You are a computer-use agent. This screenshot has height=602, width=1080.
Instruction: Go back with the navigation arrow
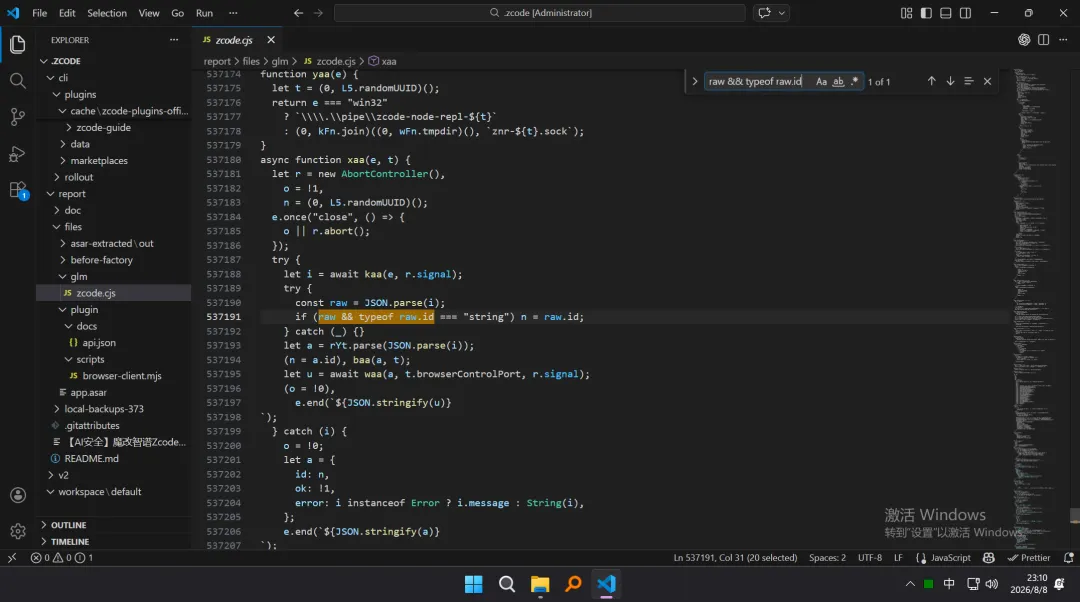(x=298, y=12)
